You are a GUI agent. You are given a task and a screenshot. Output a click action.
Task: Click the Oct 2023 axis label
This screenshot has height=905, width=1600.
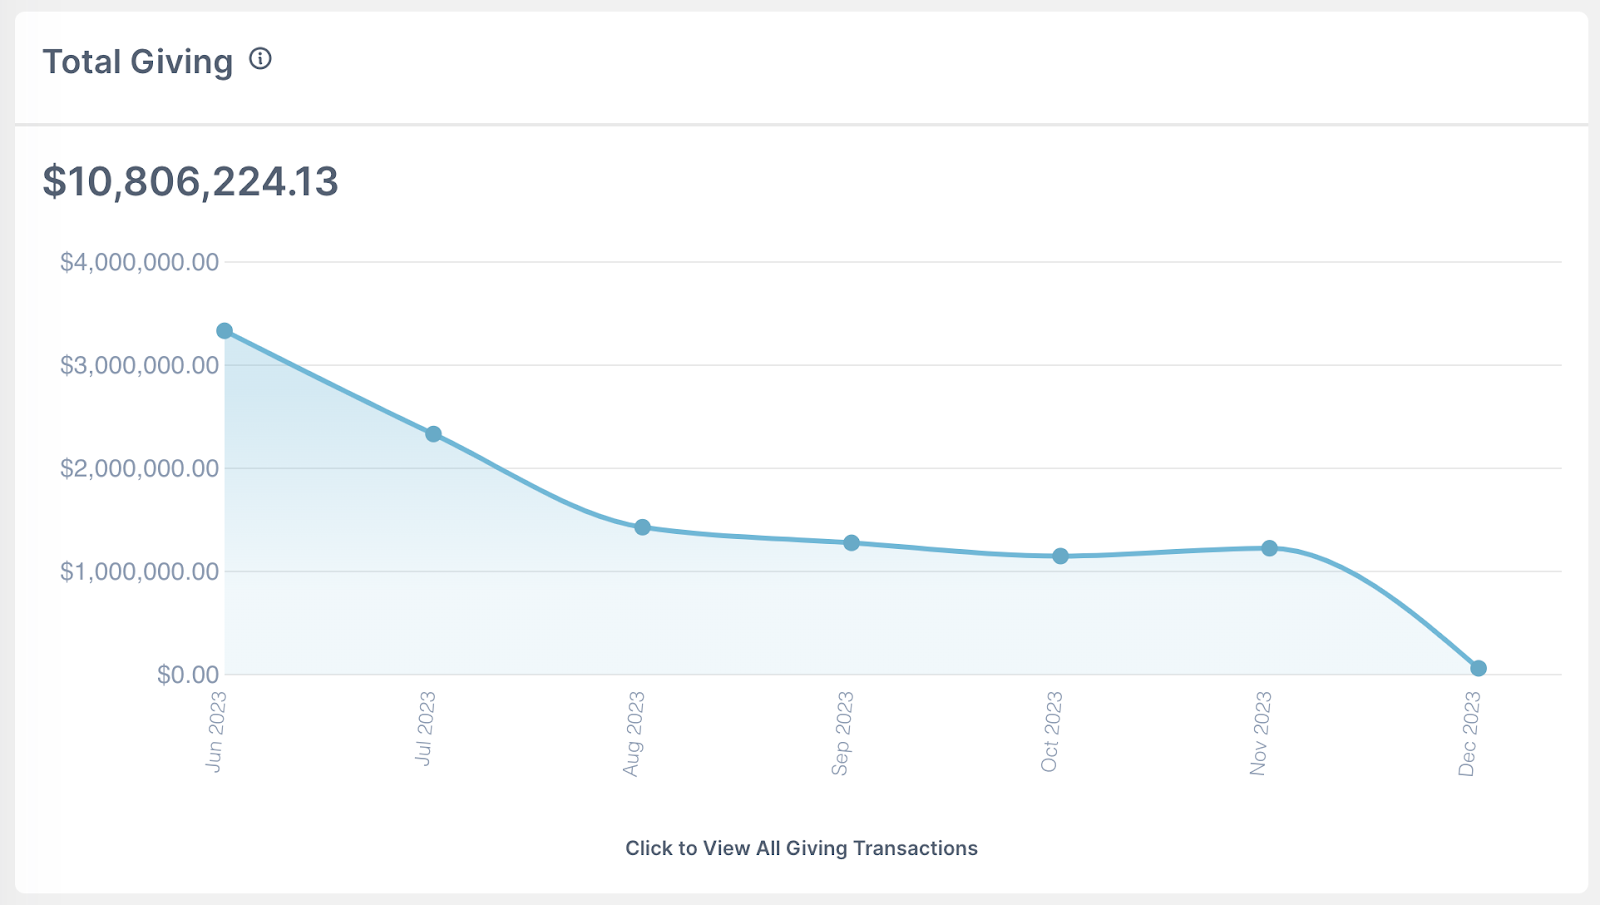coord(1051,731)
